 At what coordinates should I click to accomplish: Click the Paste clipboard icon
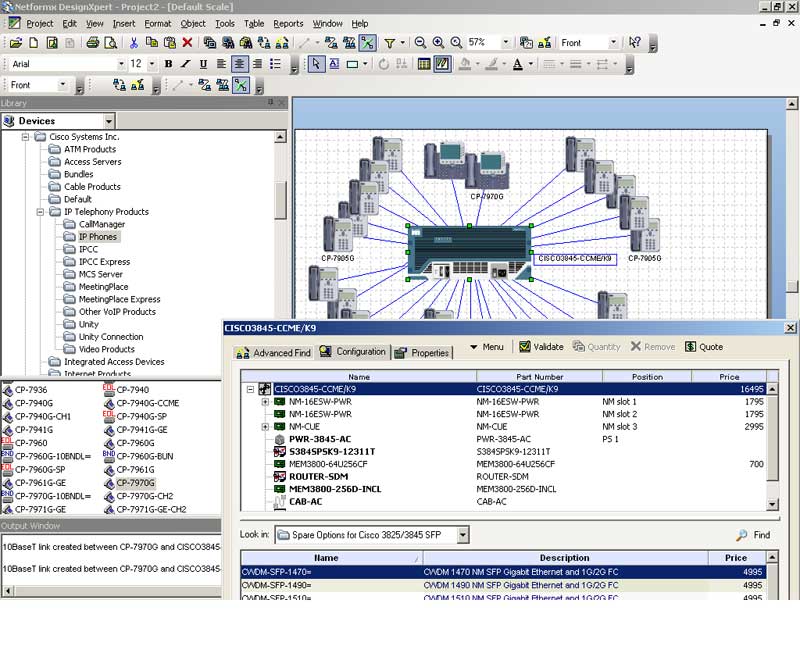[x=169, y=43]
